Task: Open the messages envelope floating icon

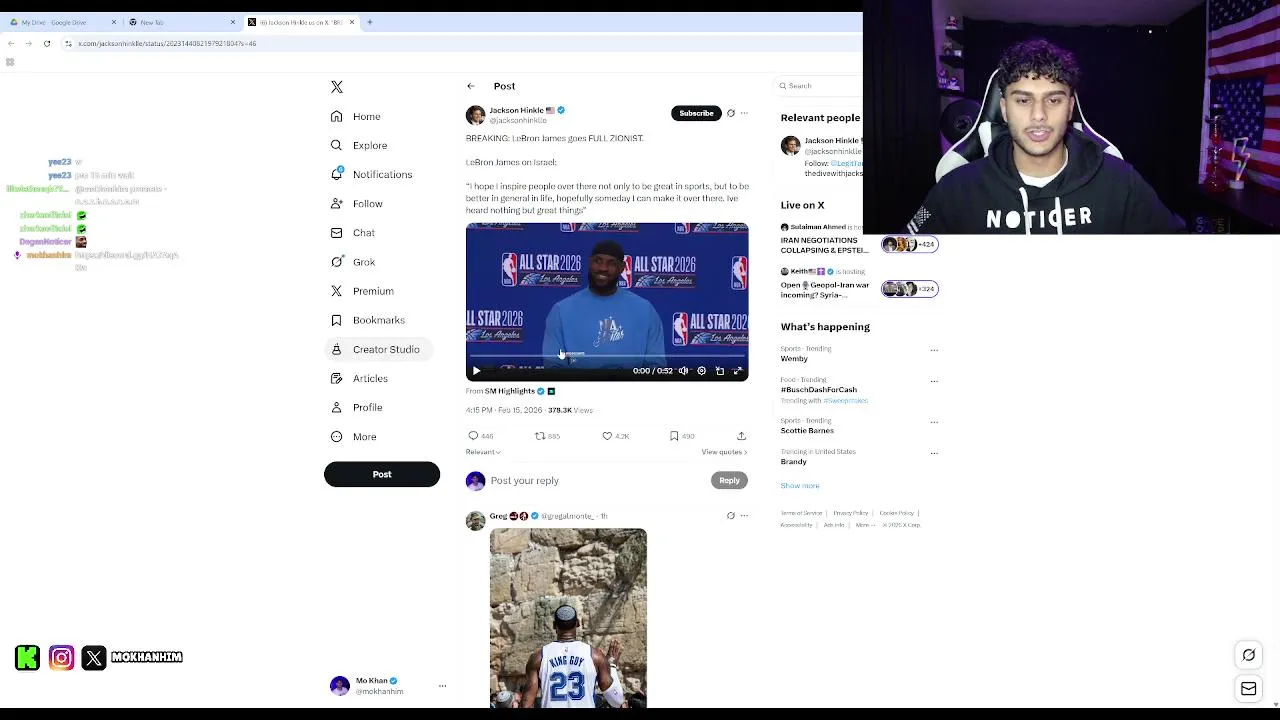Action: 1249,689
